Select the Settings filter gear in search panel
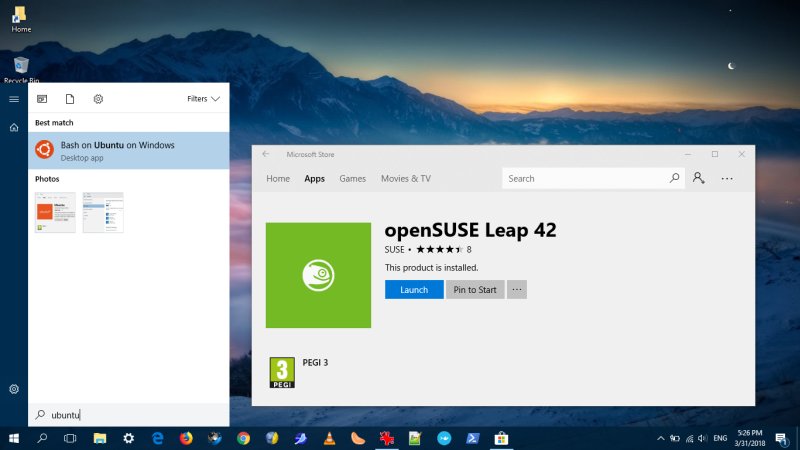This screenshot has width=800, height=450. click(x=98, y=99)
